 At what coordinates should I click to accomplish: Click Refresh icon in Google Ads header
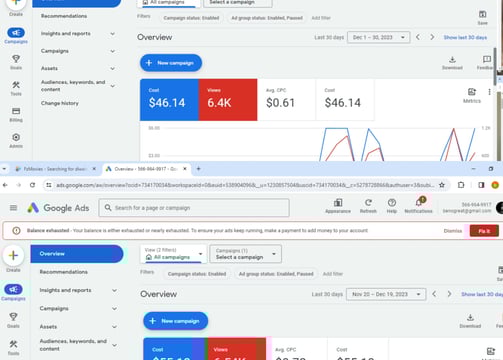(x=368, y=203)
